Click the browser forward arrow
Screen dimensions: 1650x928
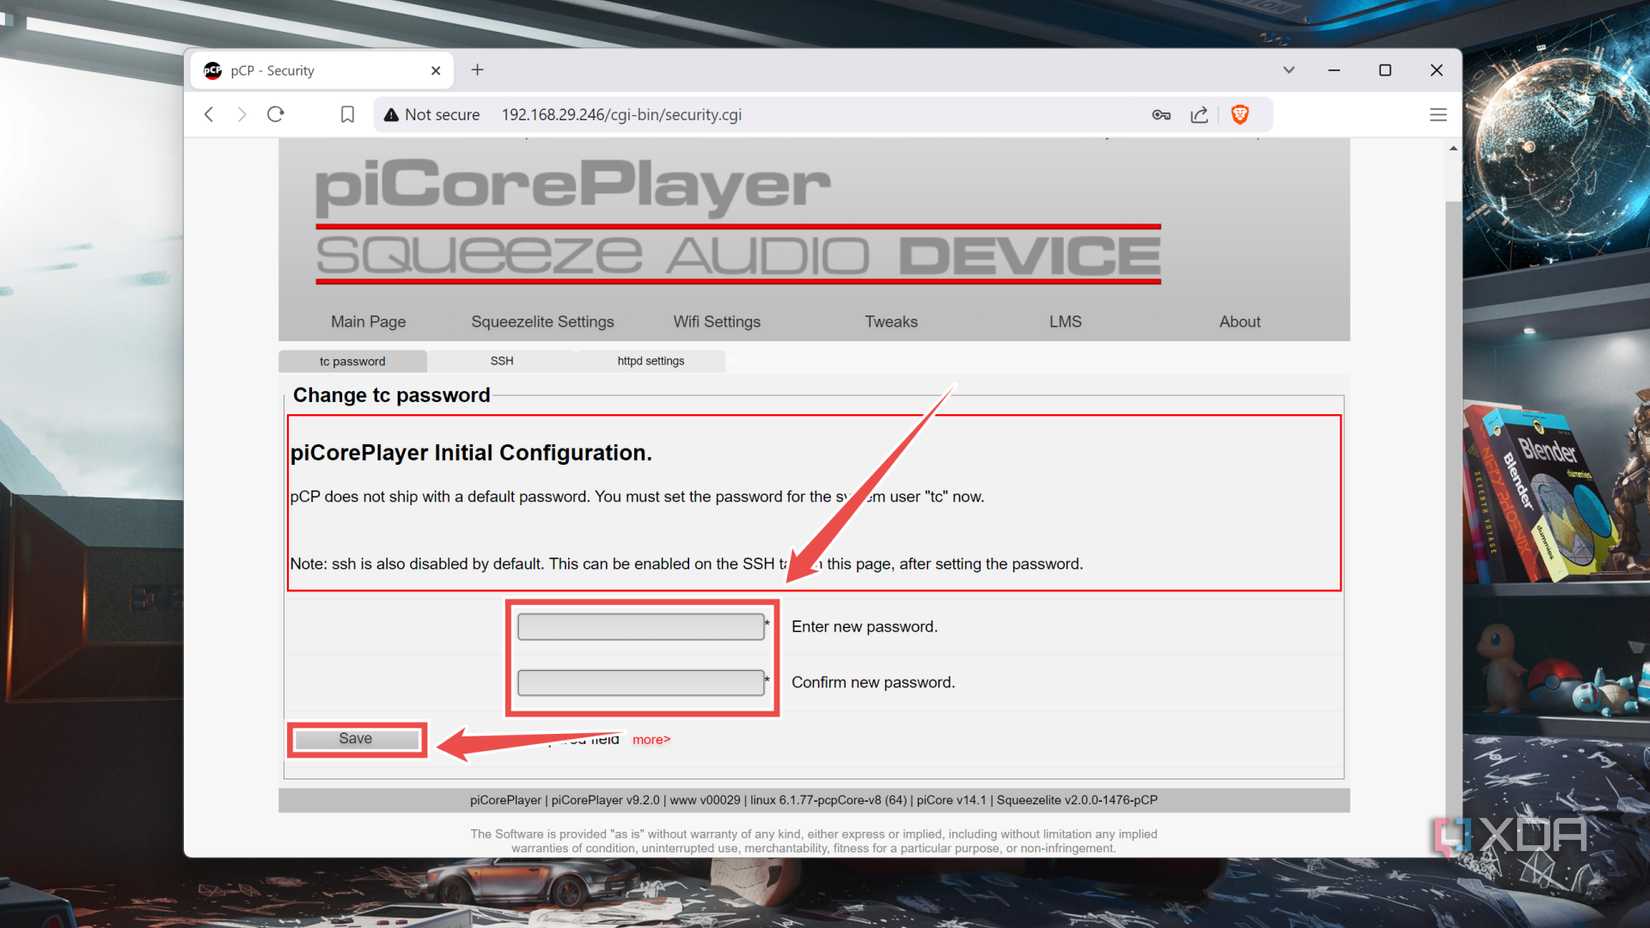coord(242,114)
